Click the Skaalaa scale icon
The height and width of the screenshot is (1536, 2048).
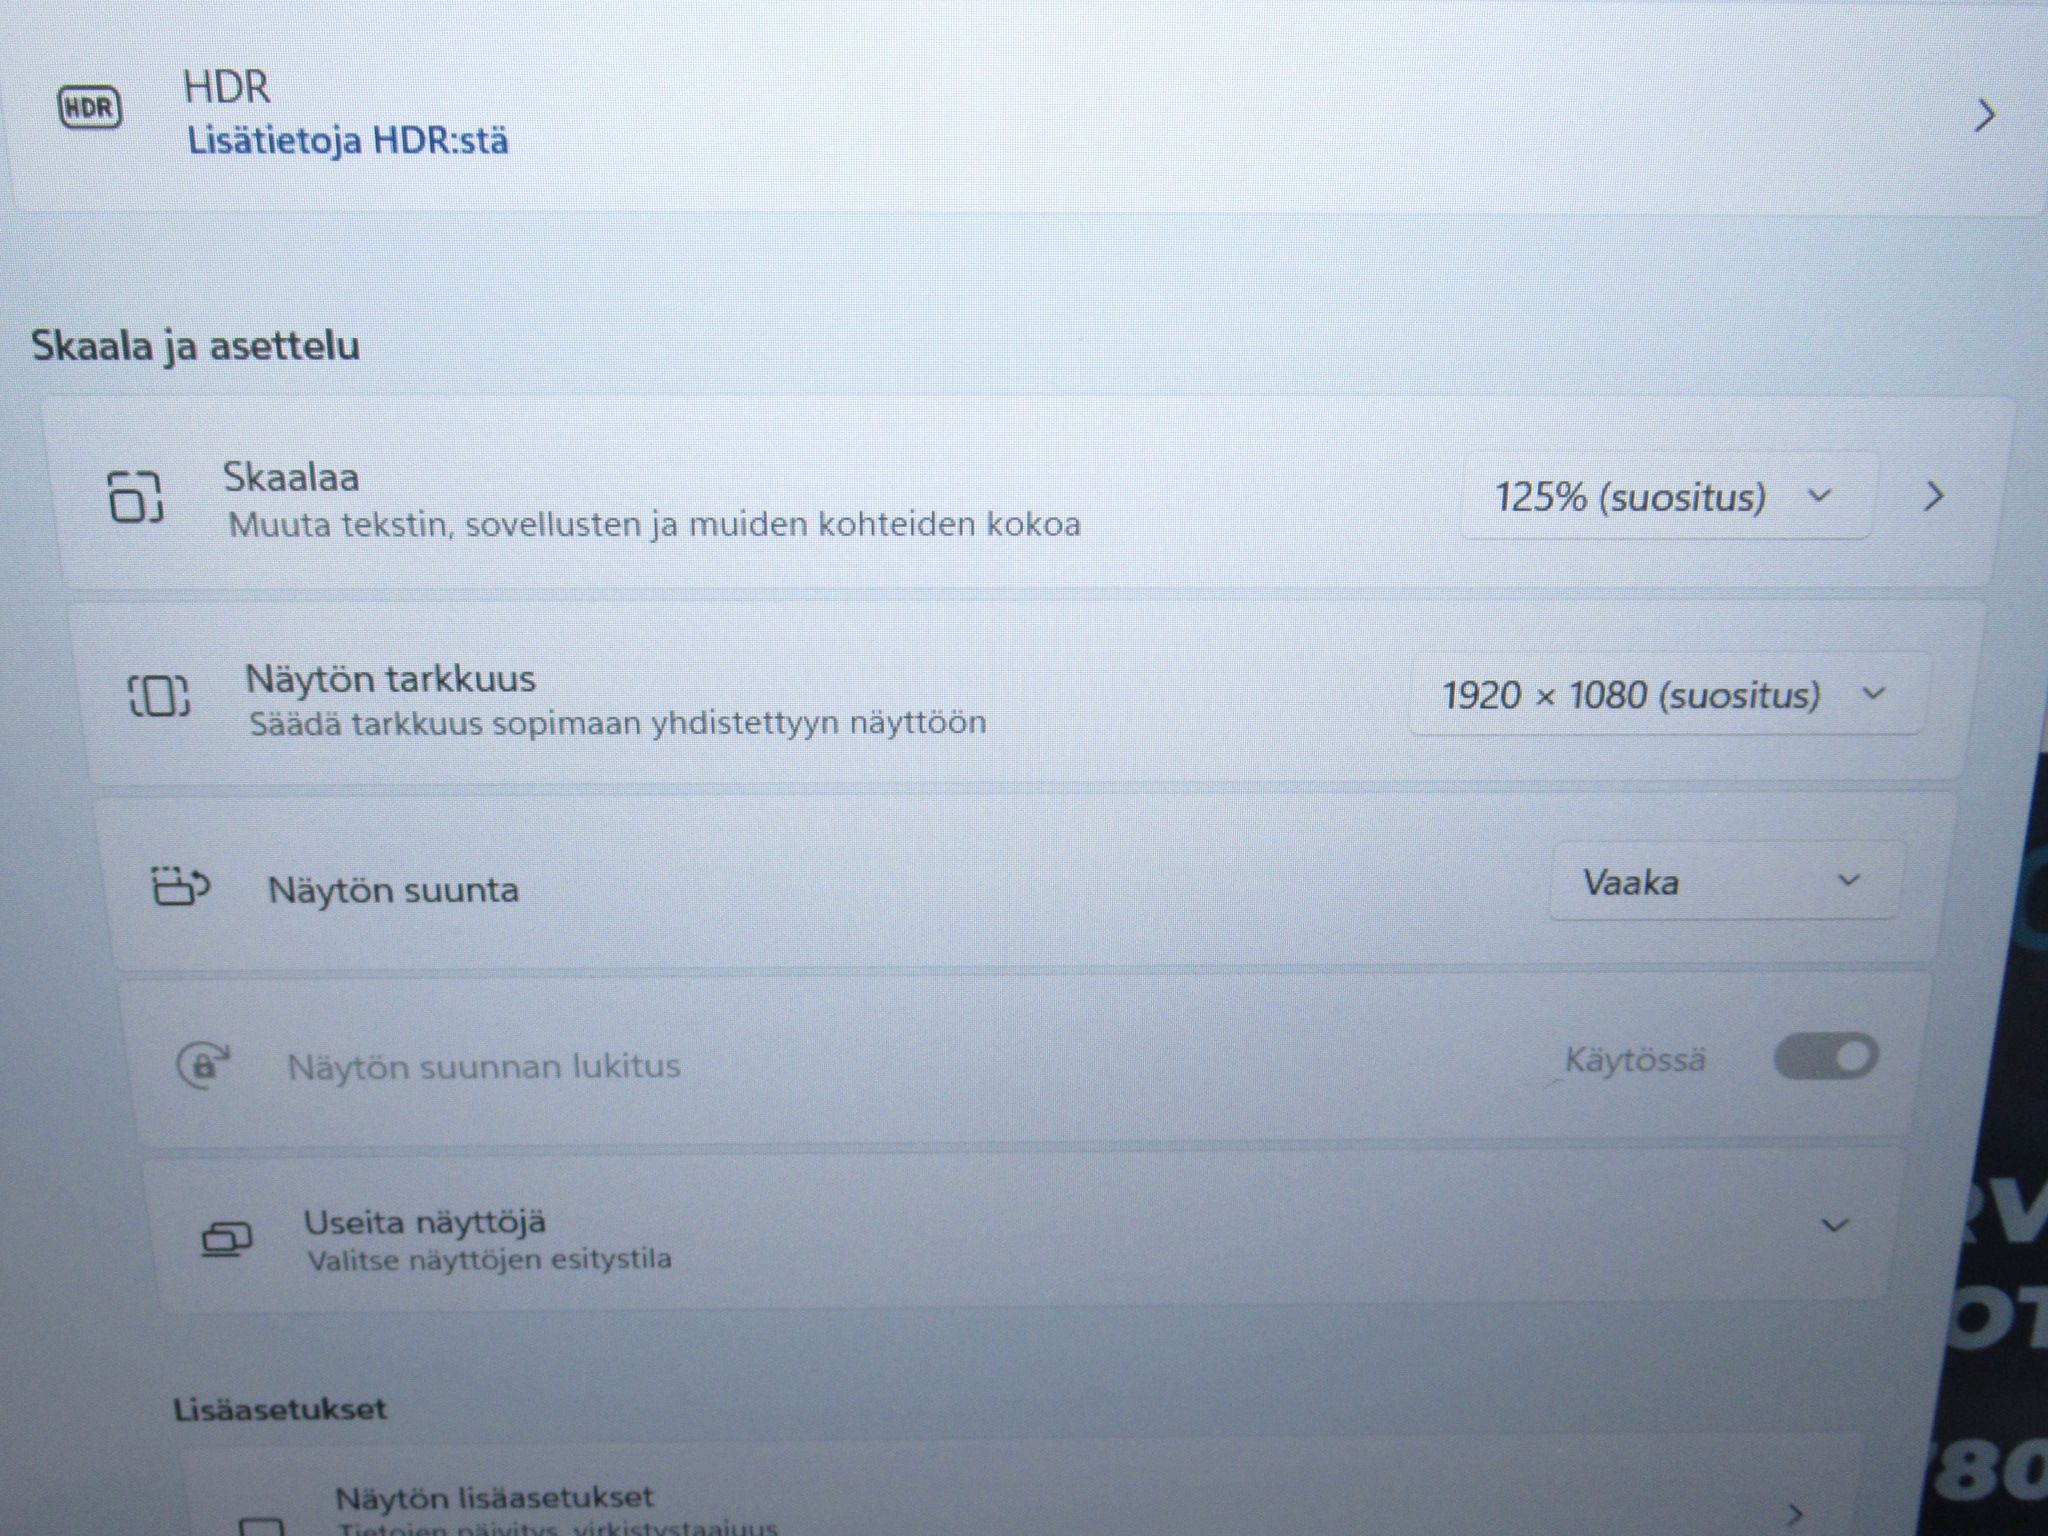coord(135,496)
